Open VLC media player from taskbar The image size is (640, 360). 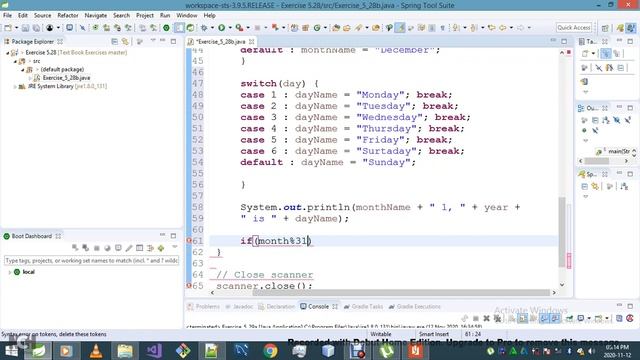[96, 351]
